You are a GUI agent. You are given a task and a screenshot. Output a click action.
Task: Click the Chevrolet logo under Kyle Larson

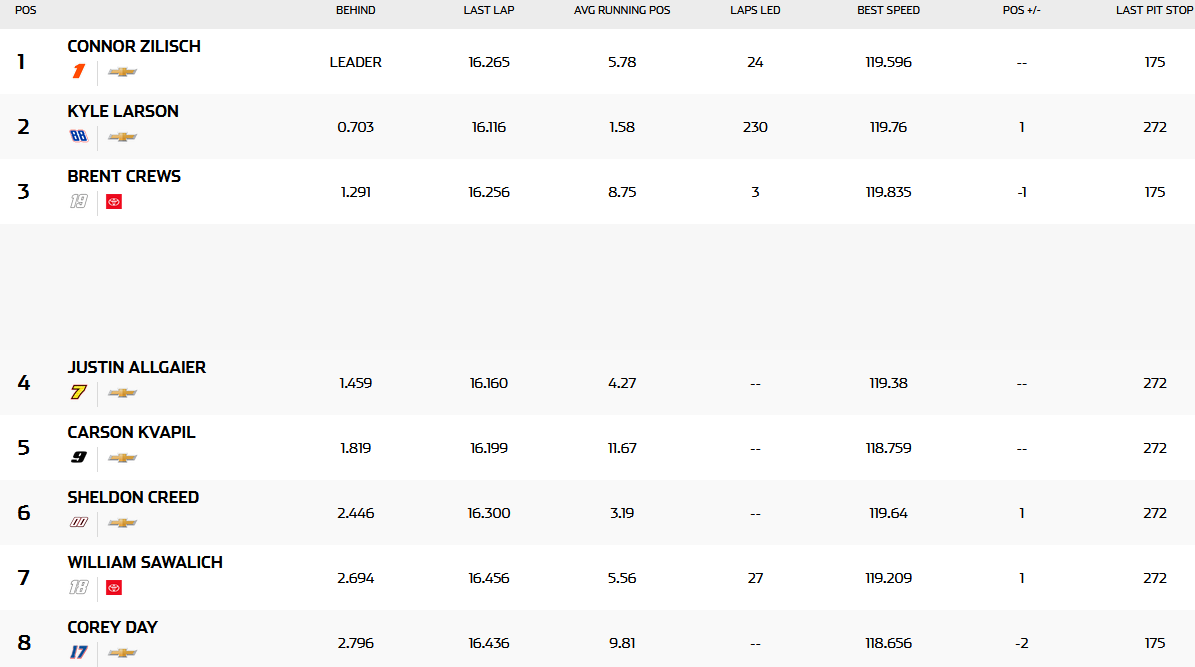pyautogui.click(x=122, y=137)
